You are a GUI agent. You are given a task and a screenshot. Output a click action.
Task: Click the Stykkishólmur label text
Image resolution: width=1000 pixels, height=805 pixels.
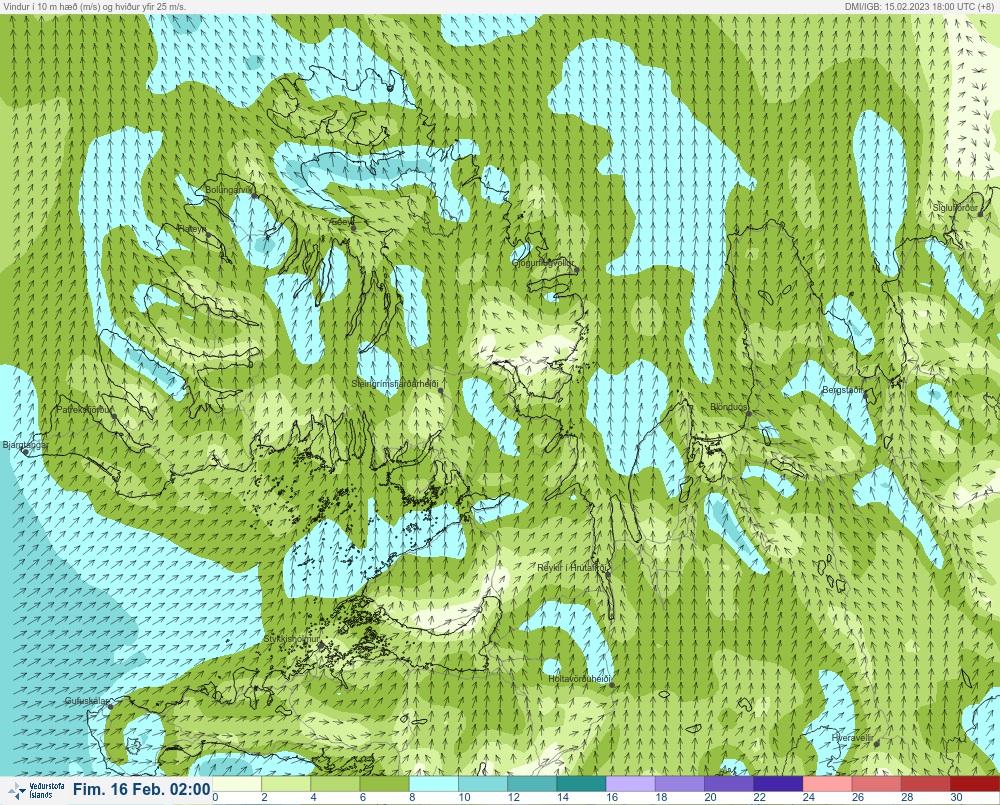click(x=291, y=639)
